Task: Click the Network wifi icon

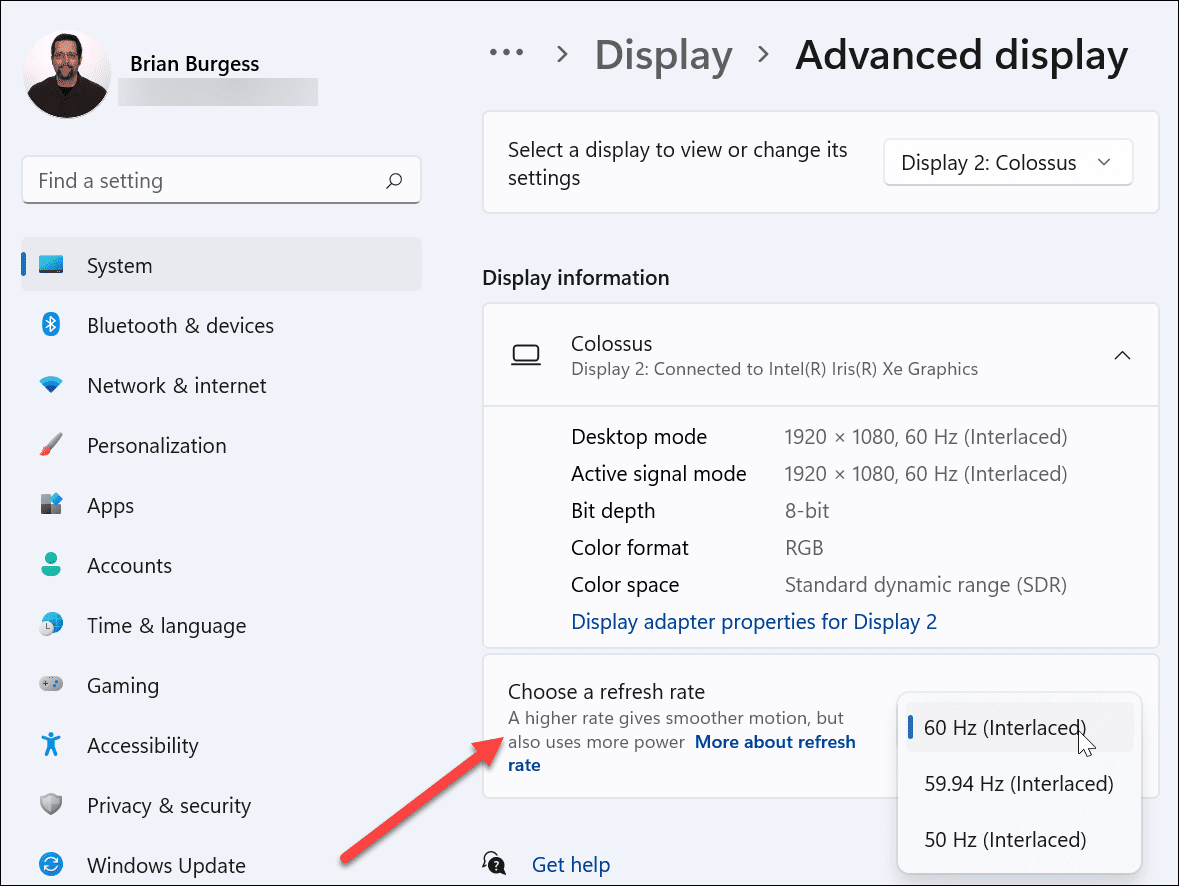Action: pos(50,385)
